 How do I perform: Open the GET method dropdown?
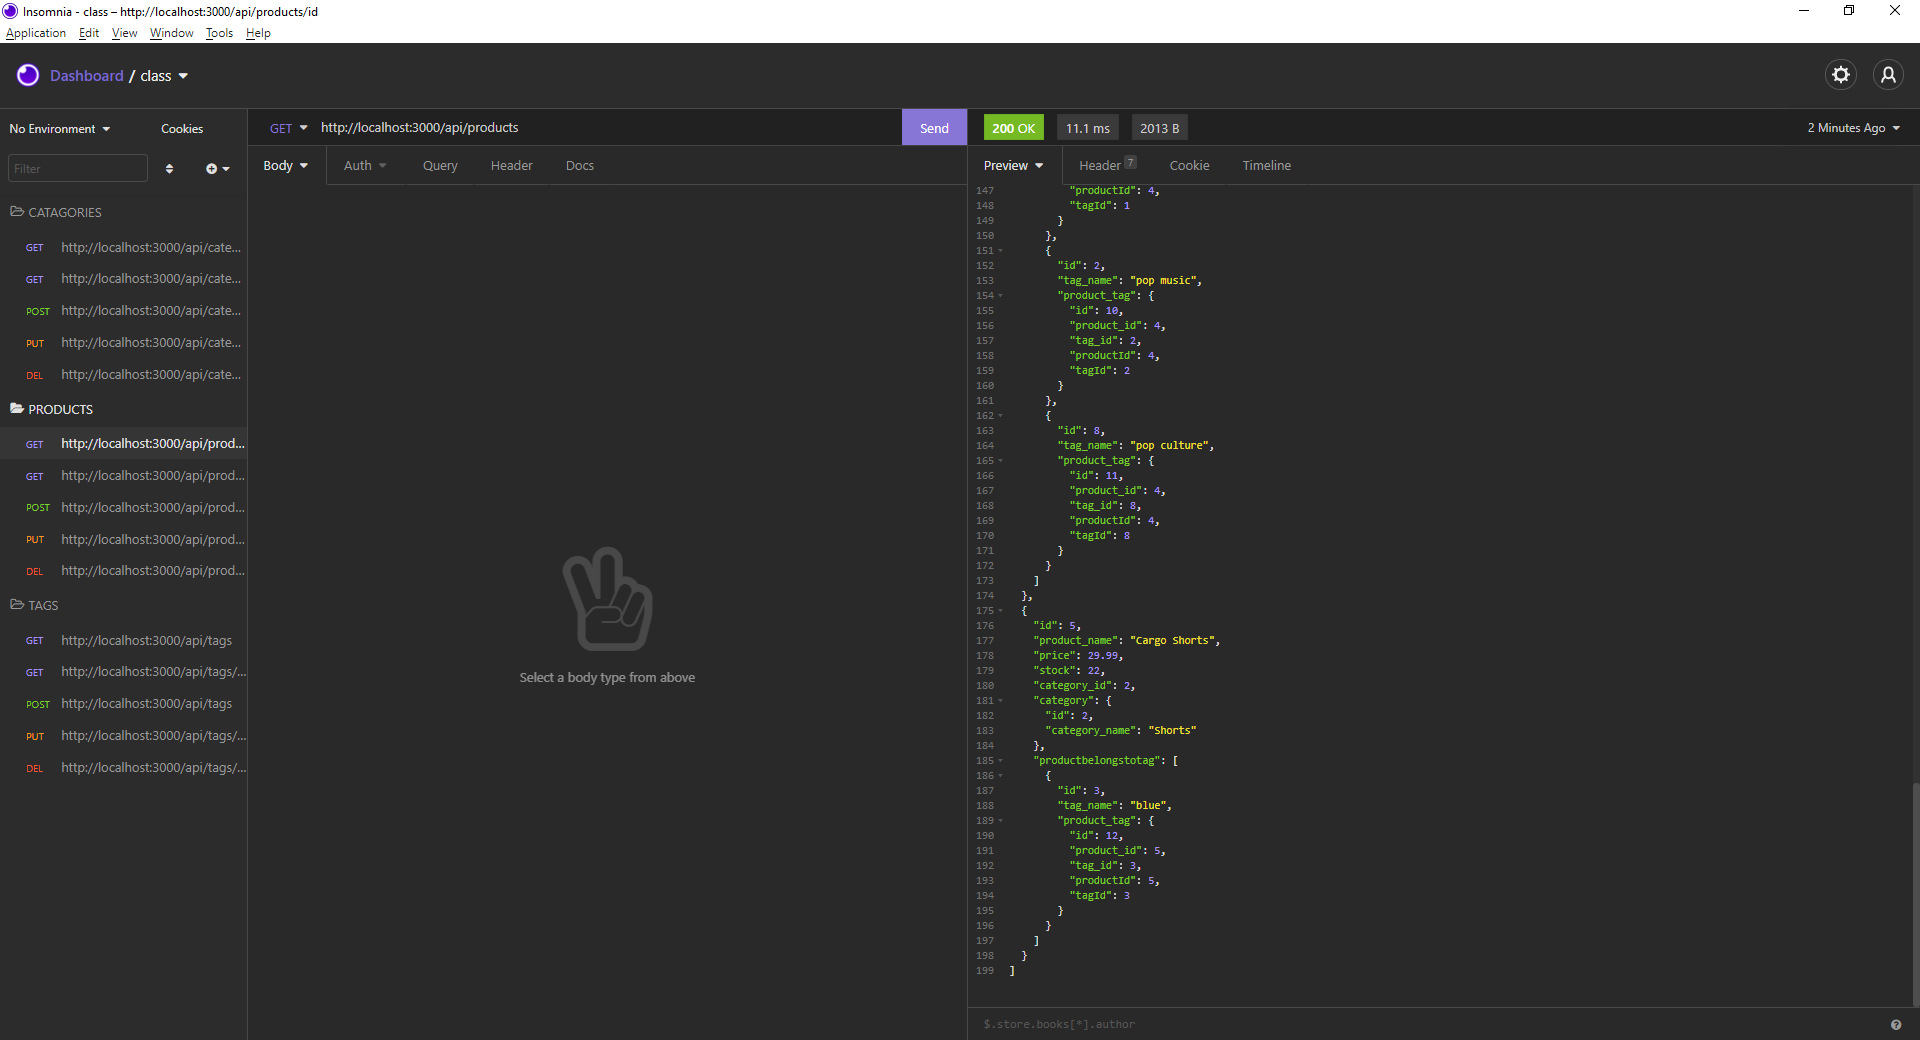click(x=288, y=128)
